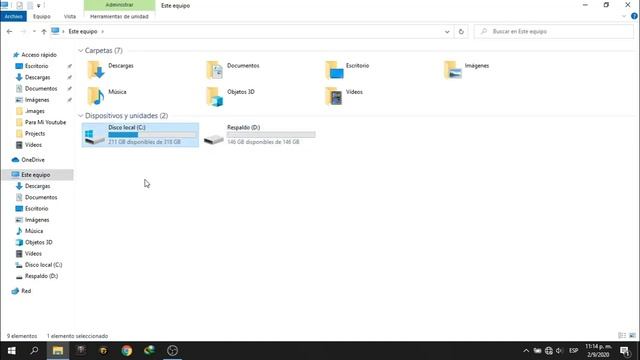Viewport: 640px width, 360px height.
Task: Switch to large icons view in status bar
Action: point(632,336)
